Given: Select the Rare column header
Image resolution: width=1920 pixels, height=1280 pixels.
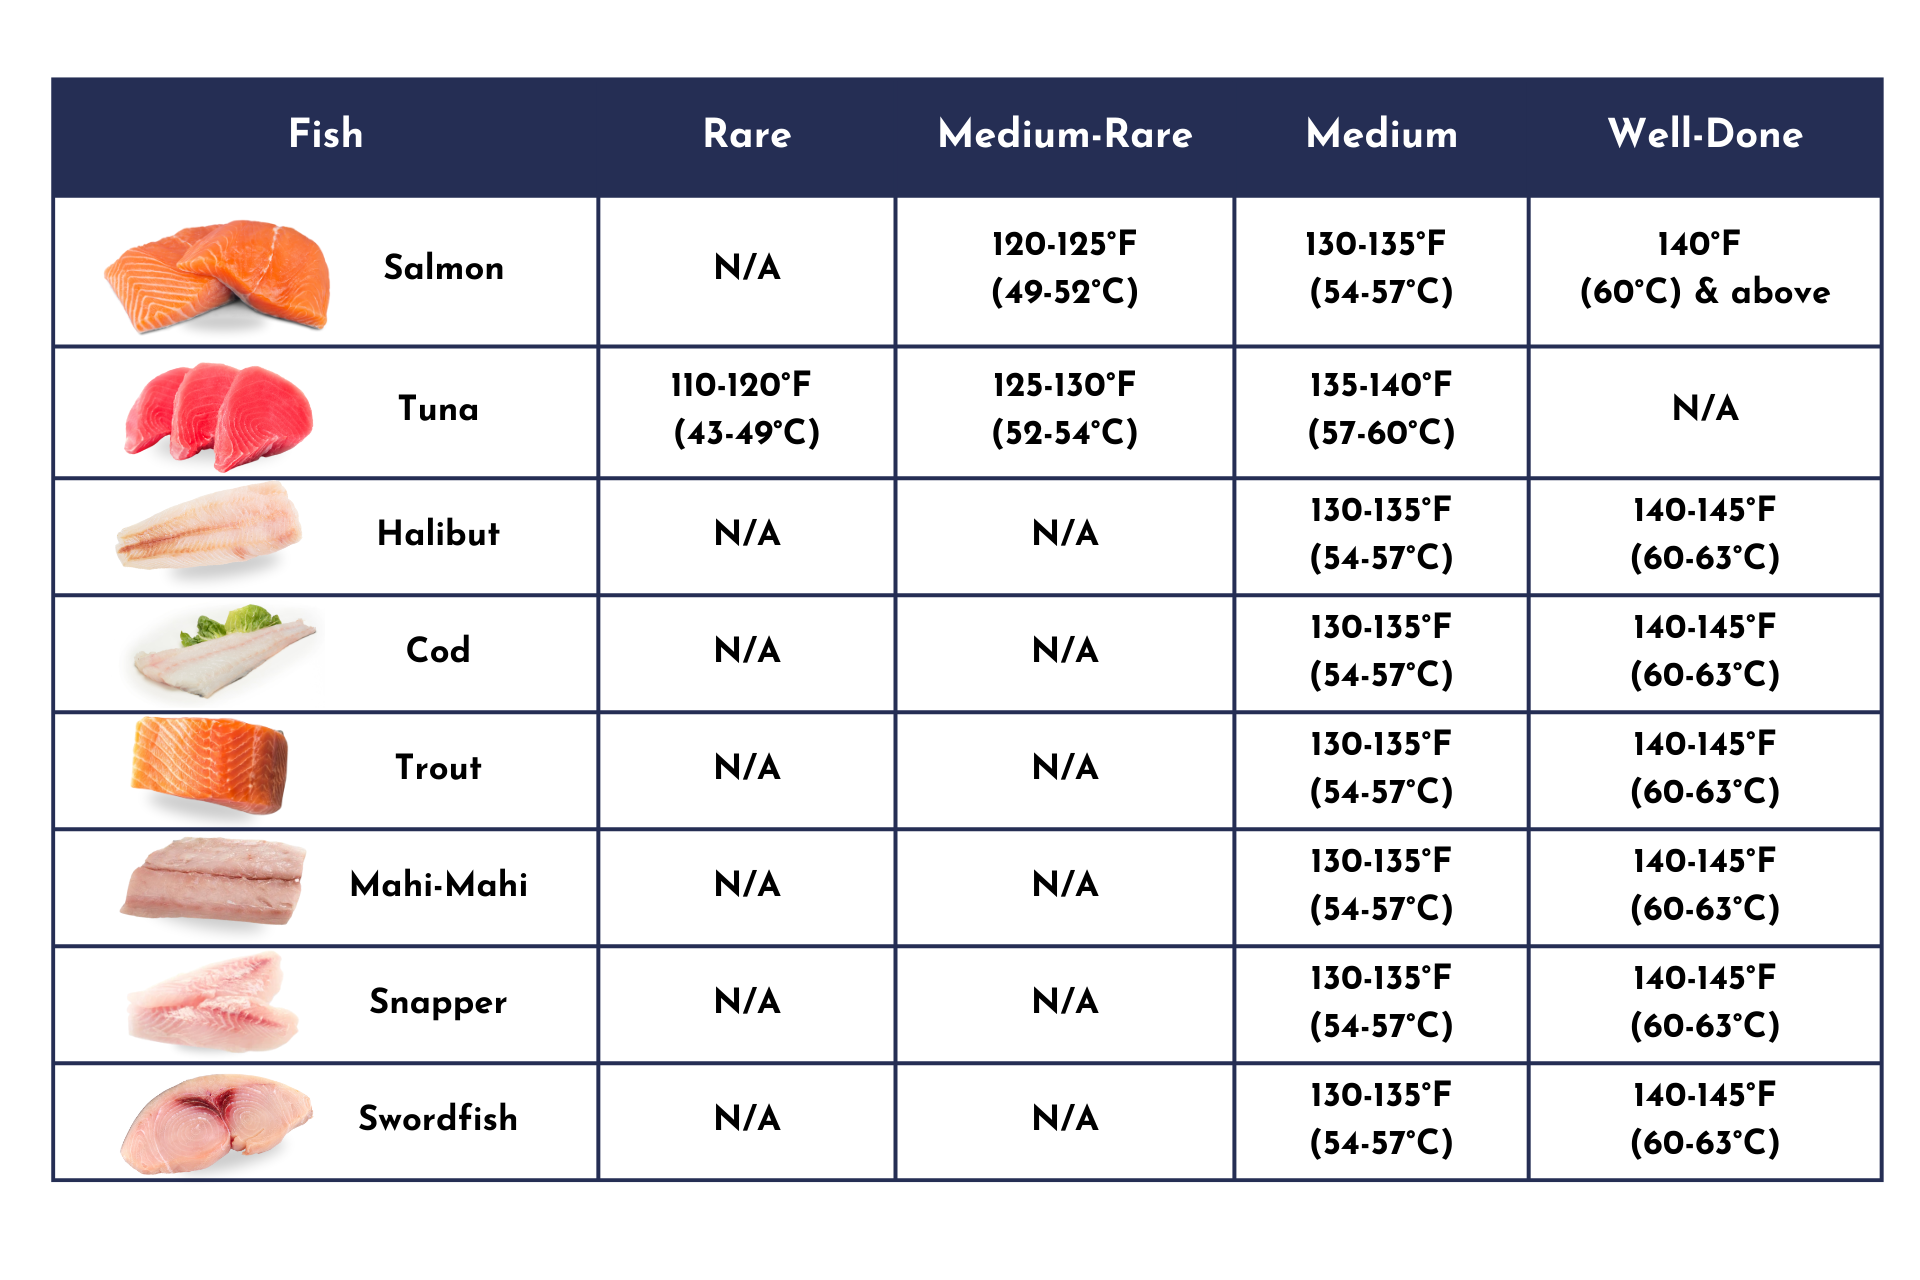Looking at the screenshot, I should [x=747, y=134].
